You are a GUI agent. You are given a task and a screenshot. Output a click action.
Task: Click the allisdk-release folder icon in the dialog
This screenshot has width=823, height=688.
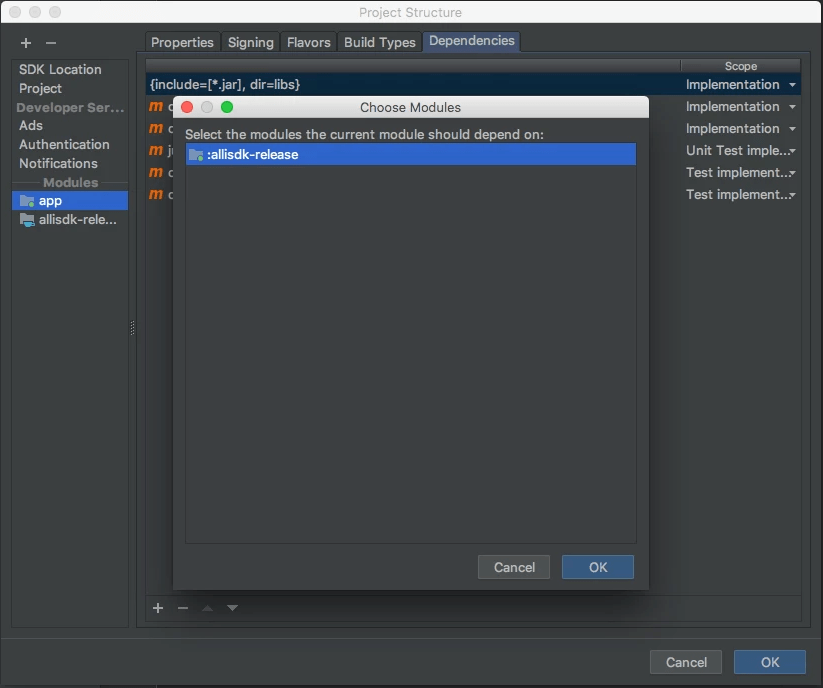[196, 155]
